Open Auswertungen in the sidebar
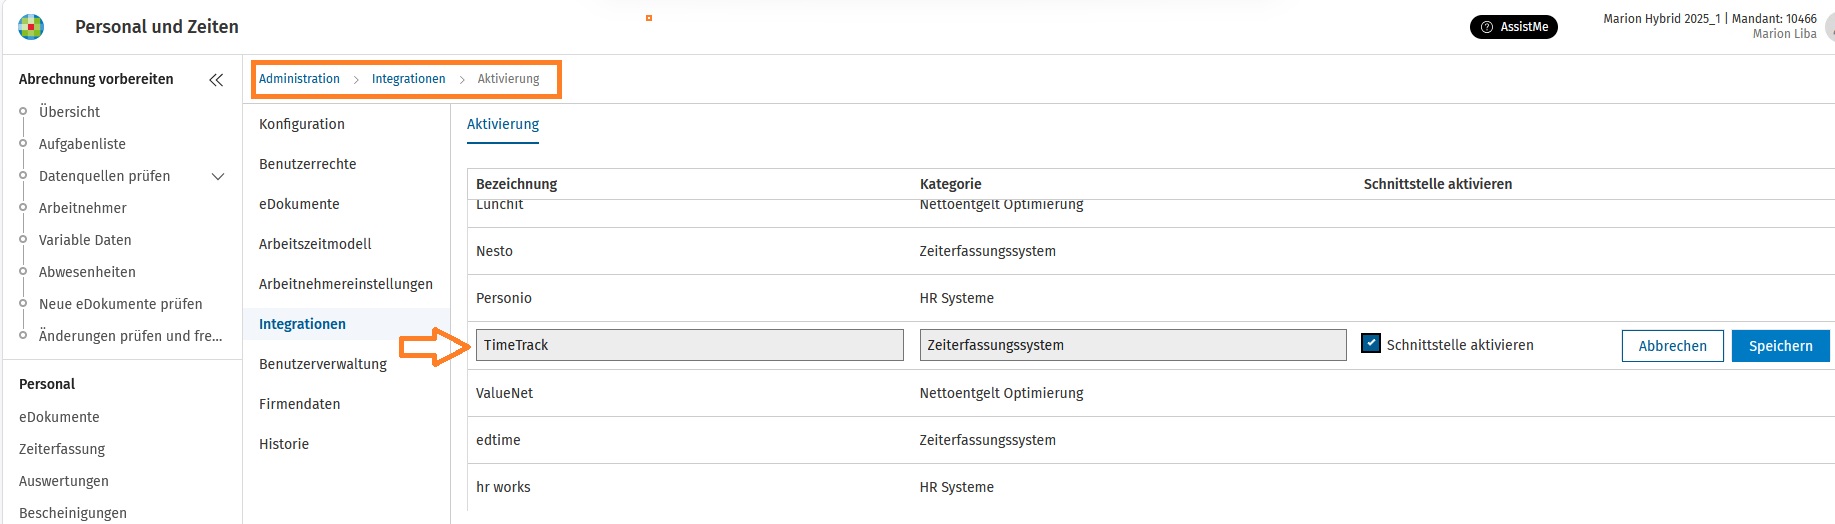The width and height of the screenshot is (1835, 524). pos(64,481)
